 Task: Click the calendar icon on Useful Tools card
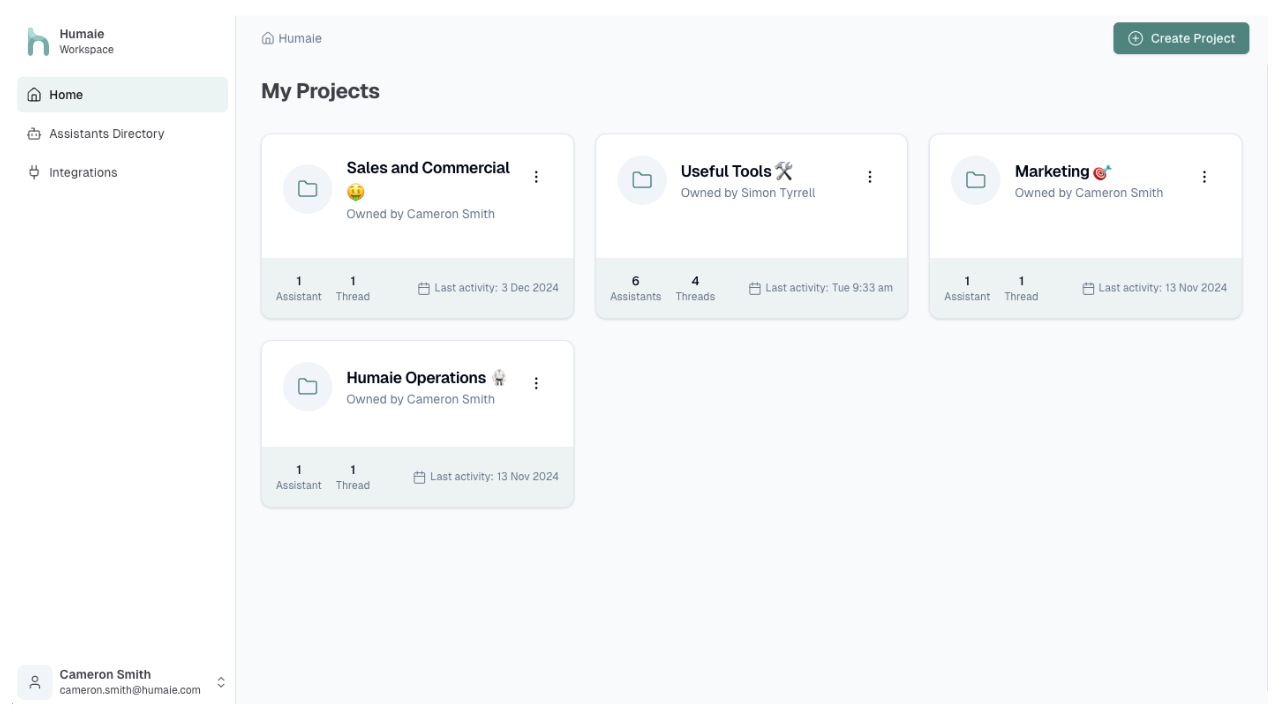click(755, 288)
